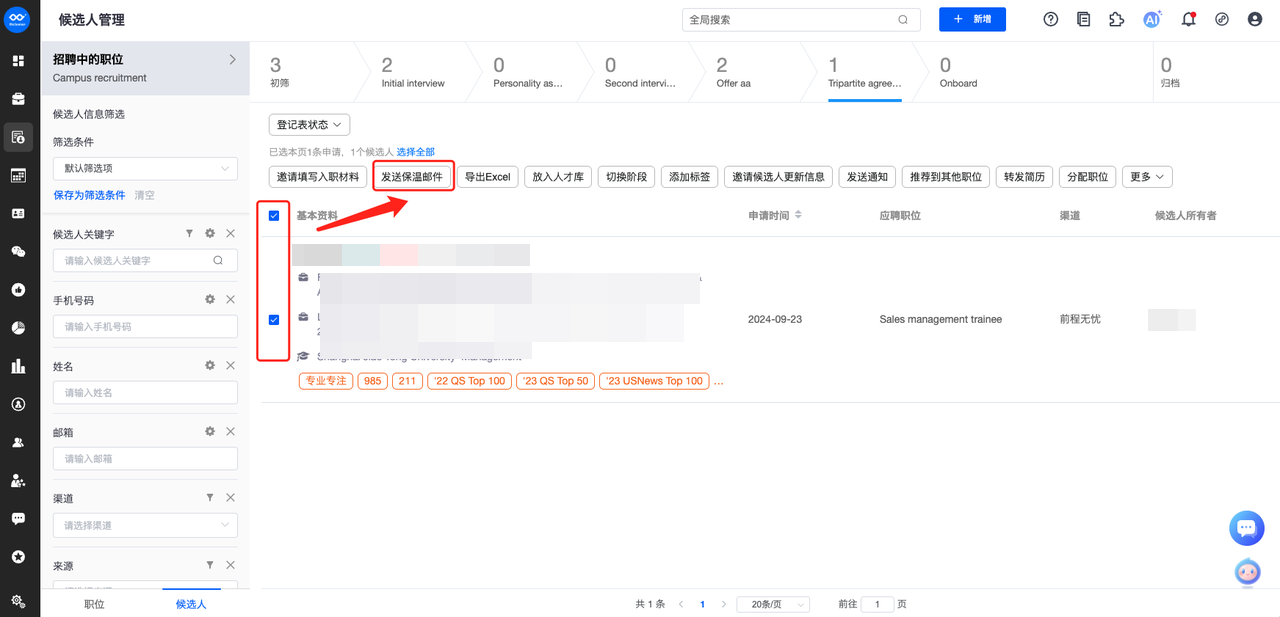
Task: Switch to the Personality assessment stage tab
Action: pyautogui.click(x=527, y=72)
